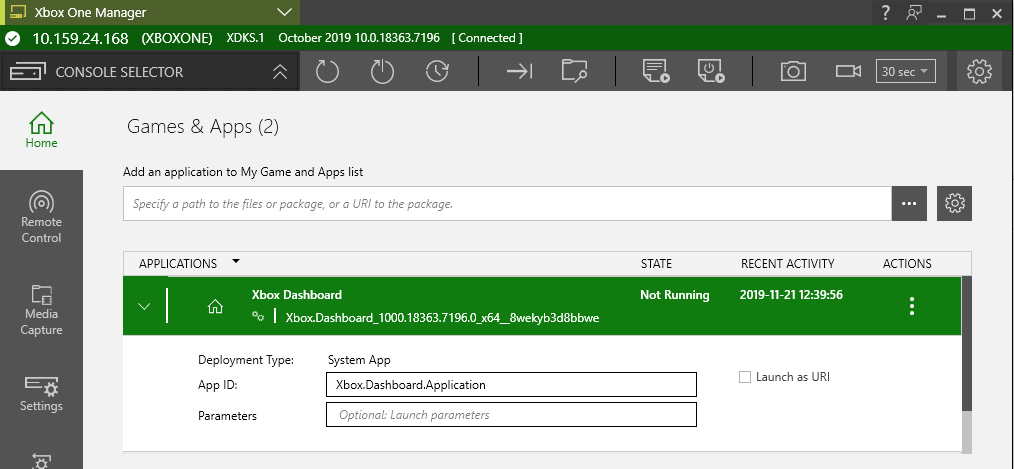The height and width of the screenshot is (469, 1014).
Task: Click the help question mark icon
Action: tap(885, 12)
